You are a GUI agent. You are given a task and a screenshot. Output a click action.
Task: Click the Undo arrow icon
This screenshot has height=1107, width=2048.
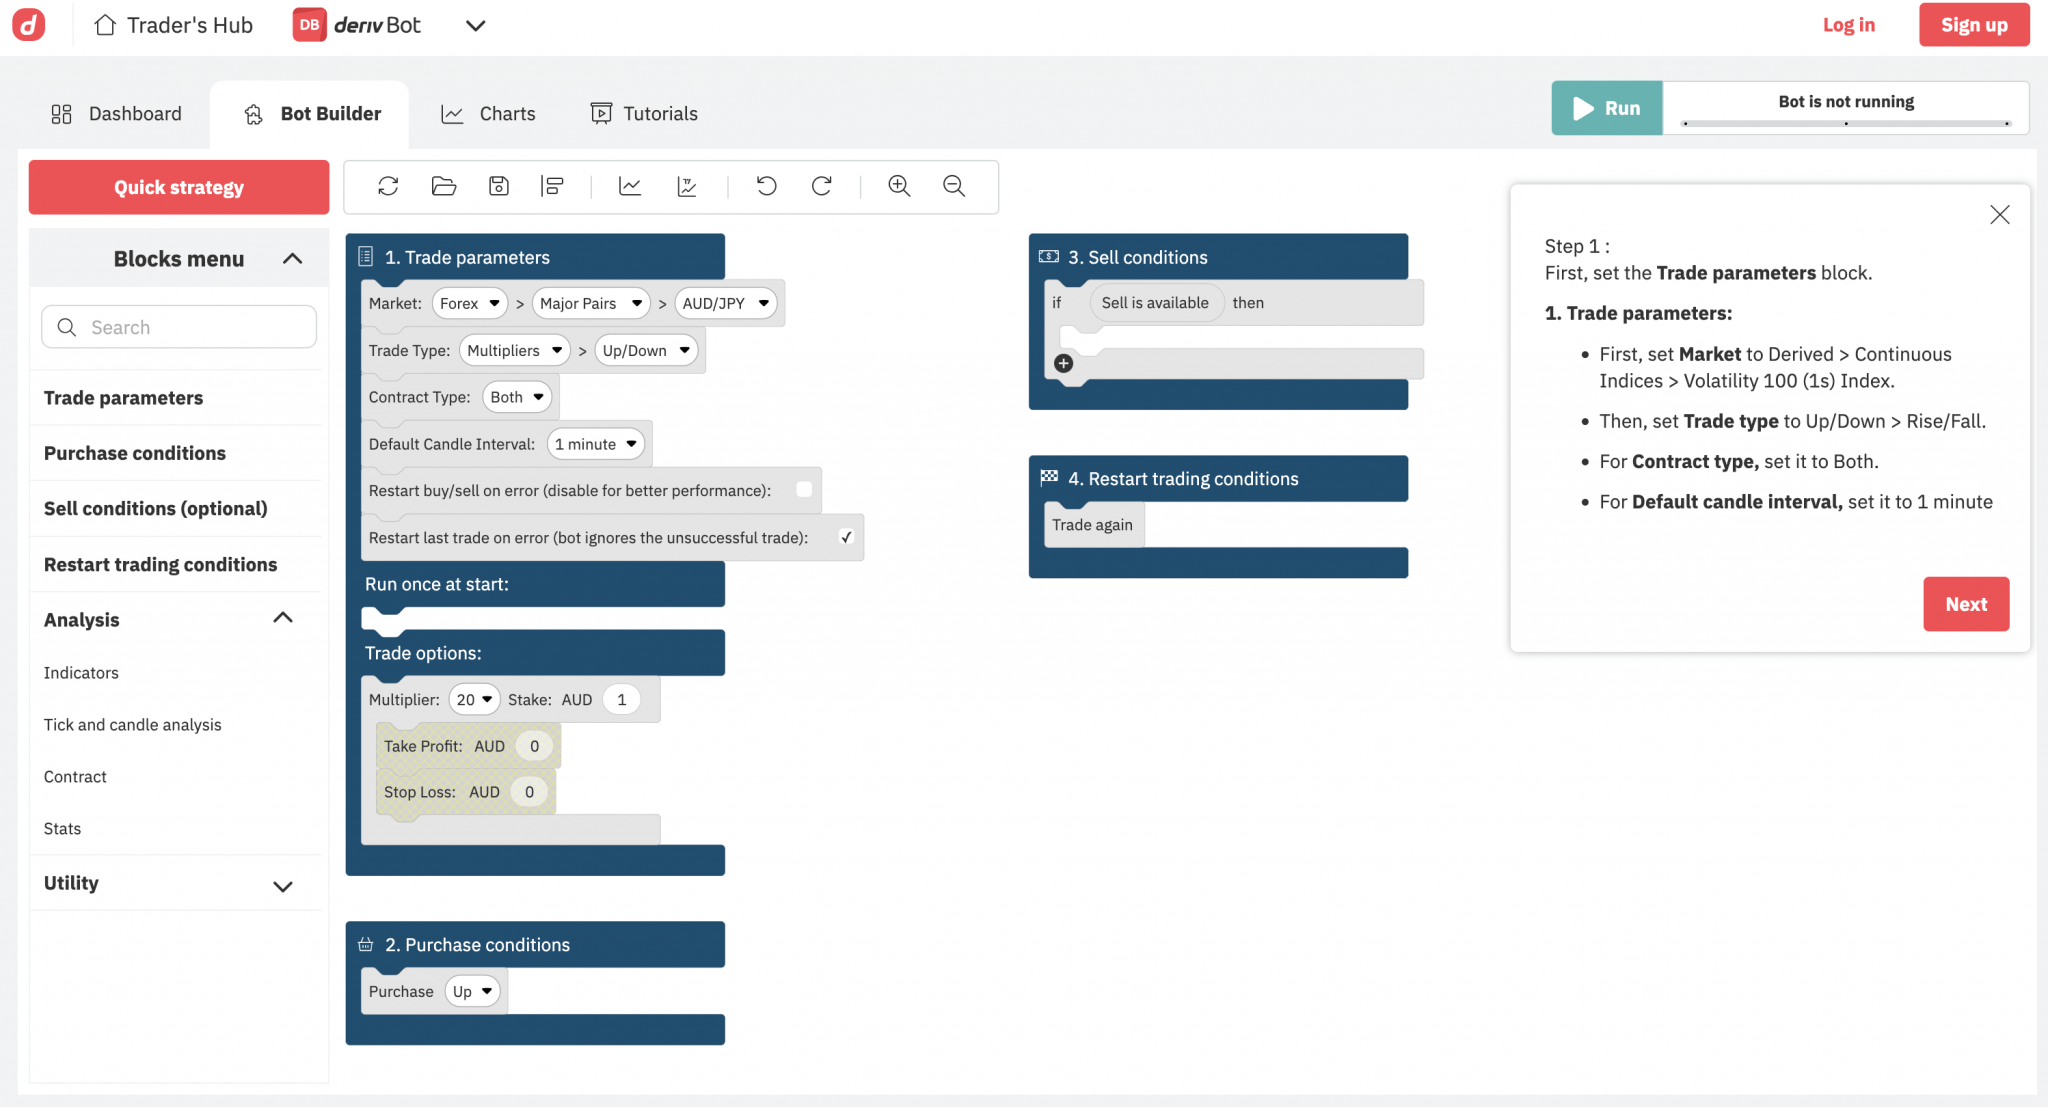[766, 186]
